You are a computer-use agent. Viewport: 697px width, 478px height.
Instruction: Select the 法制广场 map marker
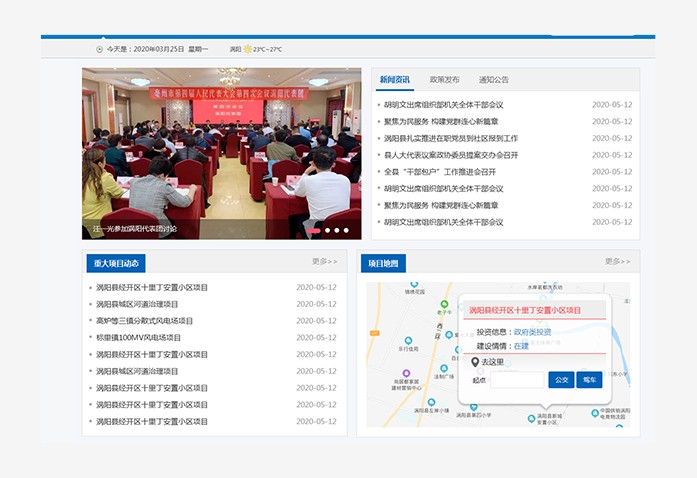444,368
